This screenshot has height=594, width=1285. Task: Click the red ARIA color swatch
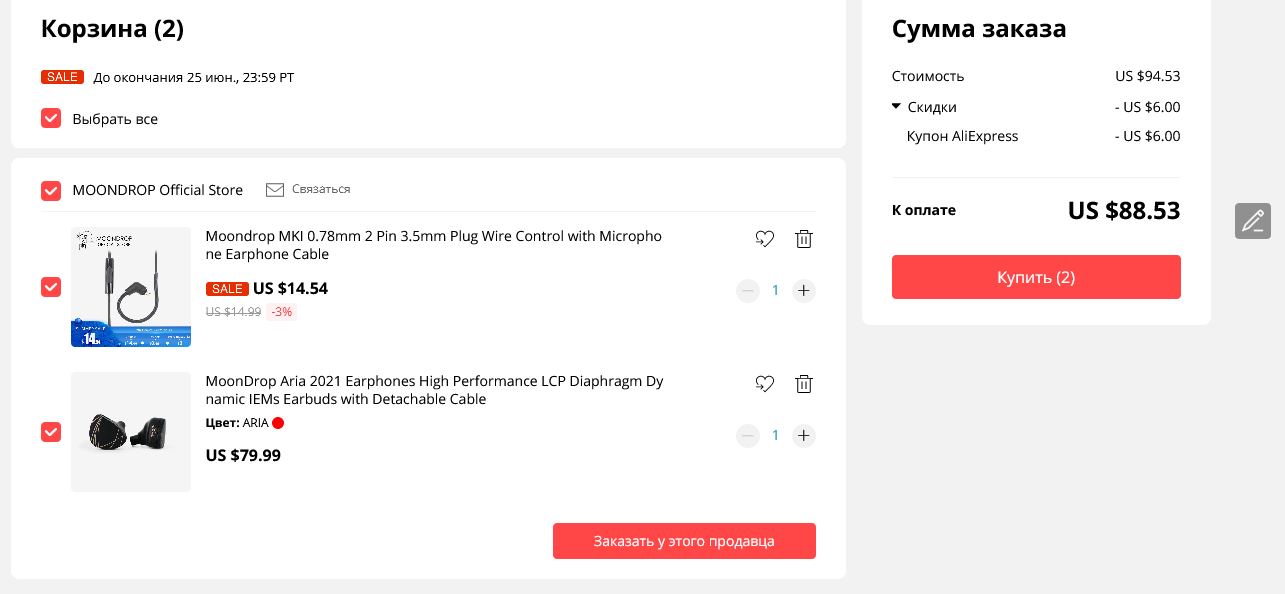click(x=278, y=423)
